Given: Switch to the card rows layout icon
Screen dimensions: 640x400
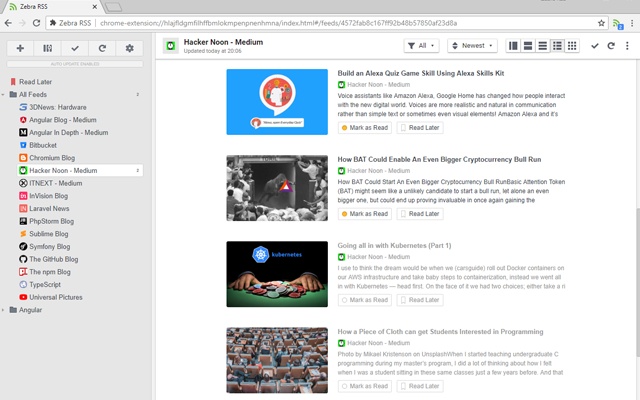Looking at the screenshot, I should tap(528, 46).
